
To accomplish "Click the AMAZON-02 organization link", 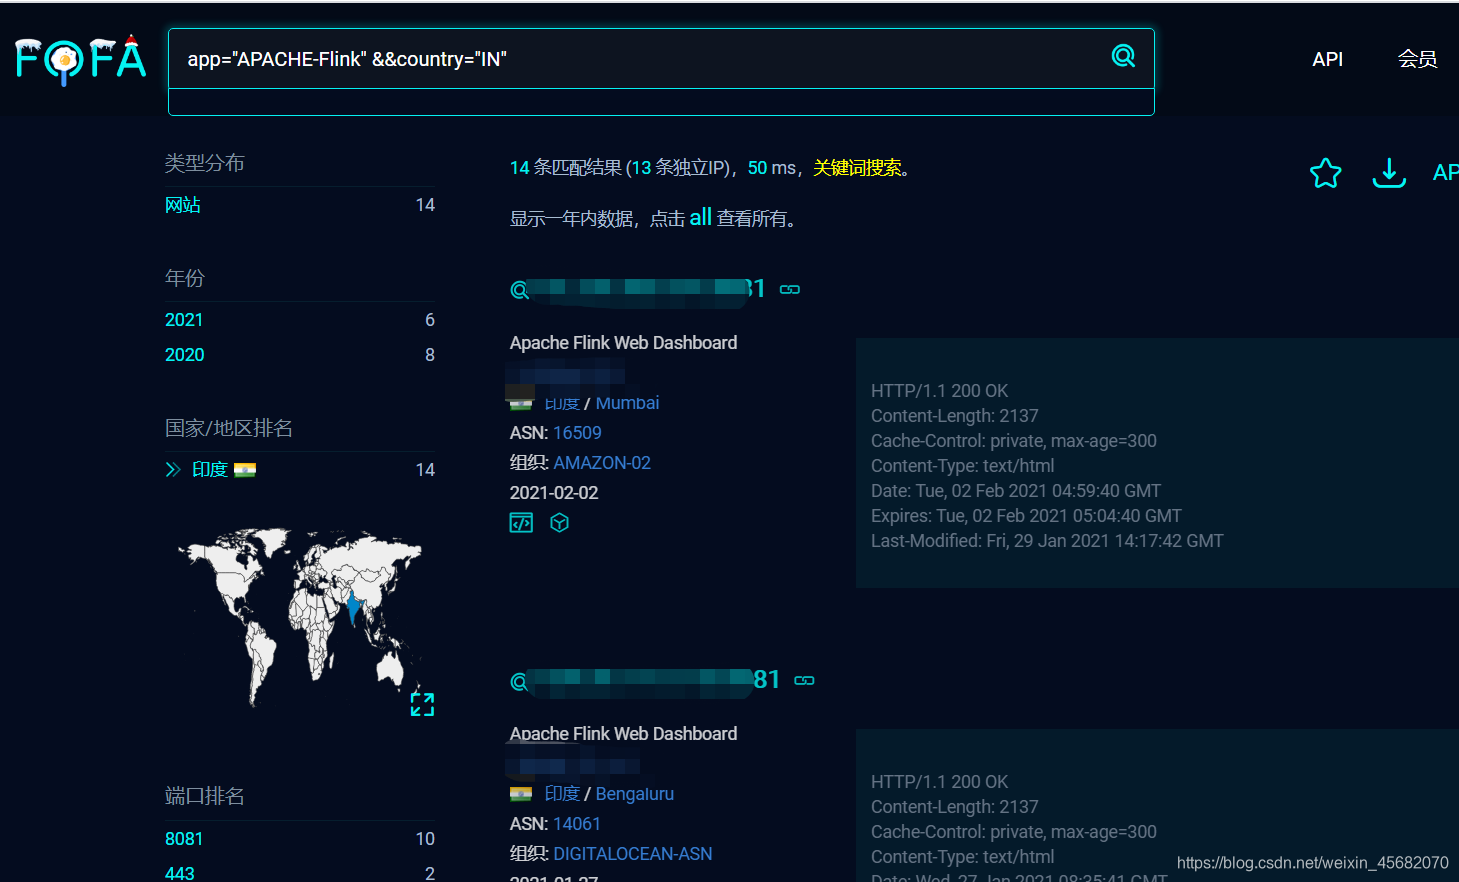I will (602, 463).
